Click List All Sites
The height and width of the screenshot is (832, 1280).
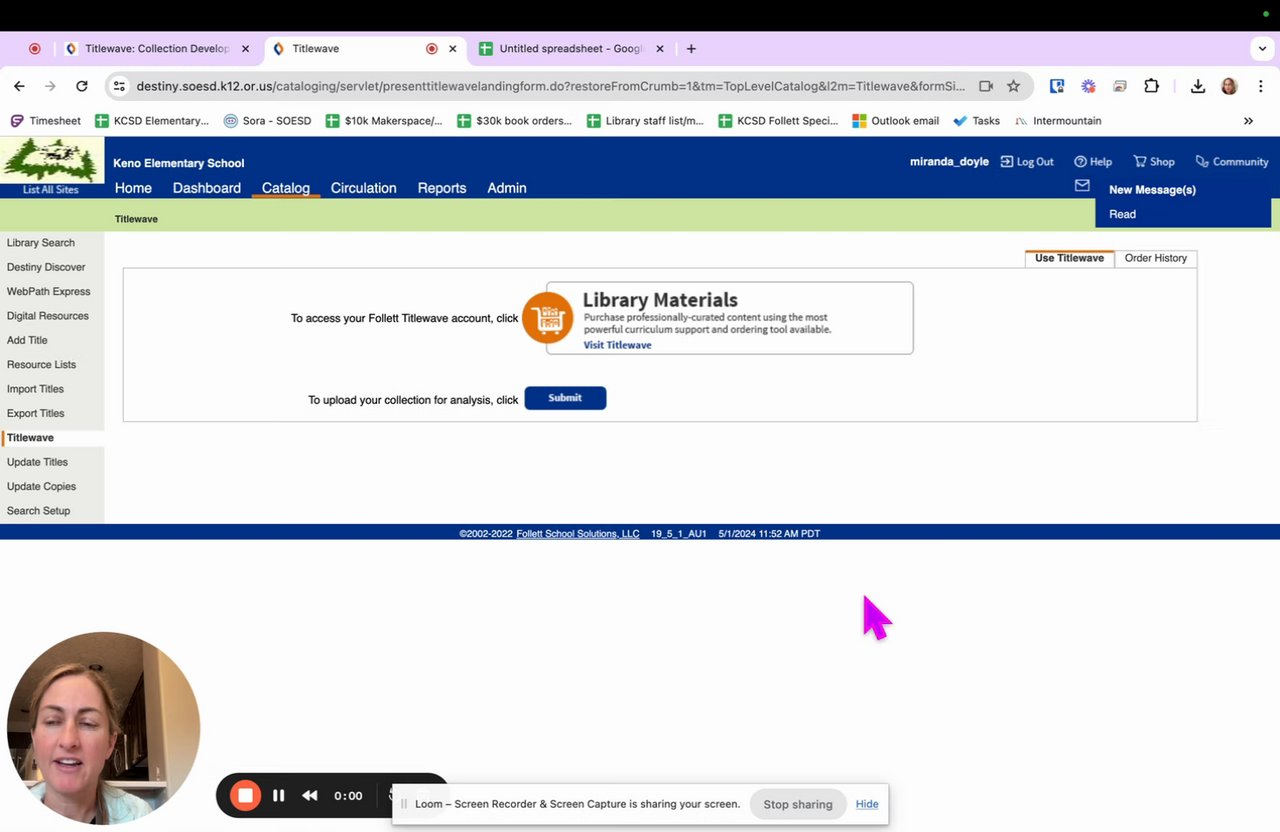point(51,190)
